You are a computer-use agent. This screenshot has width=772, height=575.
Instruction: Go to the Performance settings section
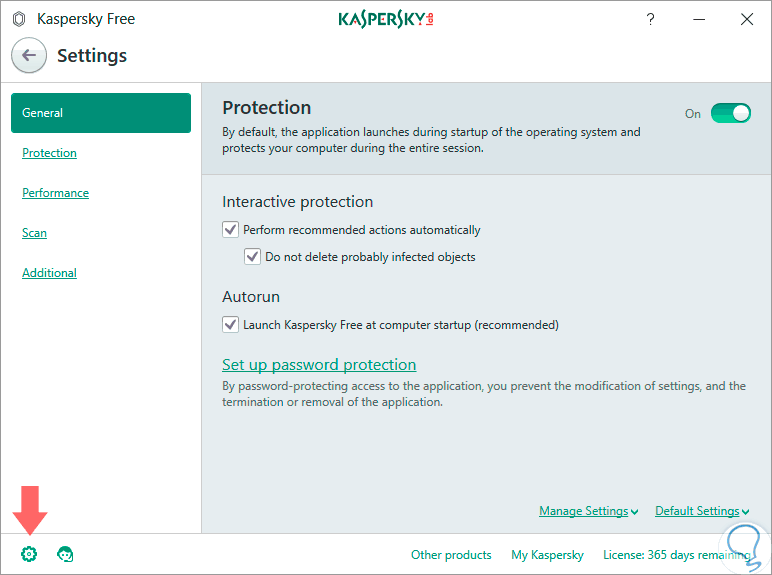55,193
